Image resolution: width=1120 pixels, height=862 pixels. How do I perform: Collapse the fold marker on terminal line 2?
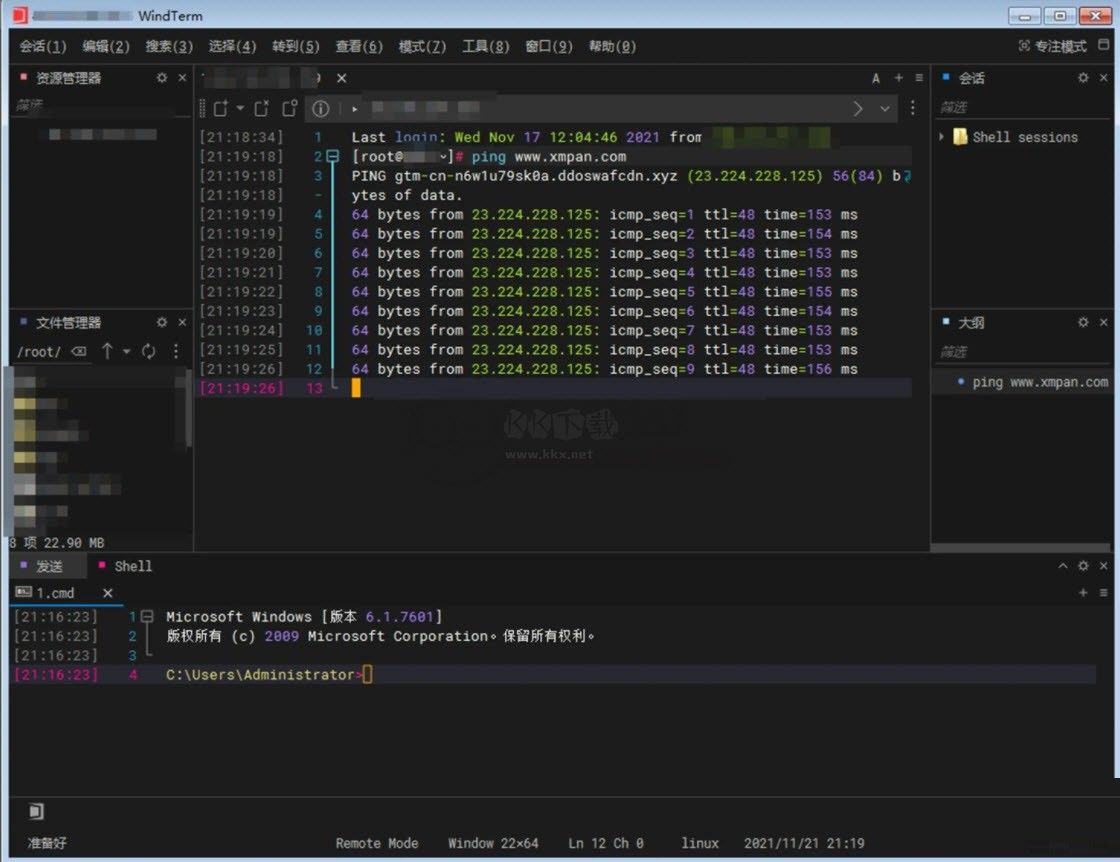pos(334,157)
